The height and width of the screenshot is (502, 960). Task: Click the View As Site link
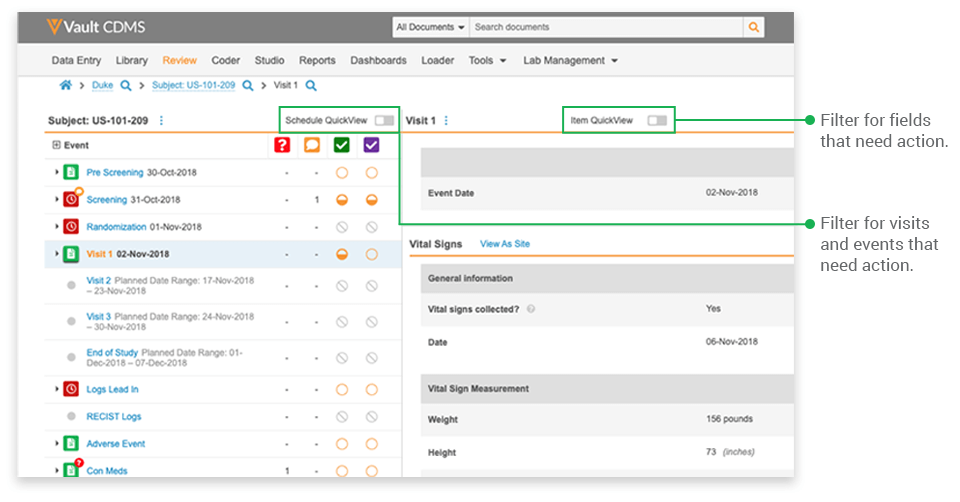(x=505, y=244)
